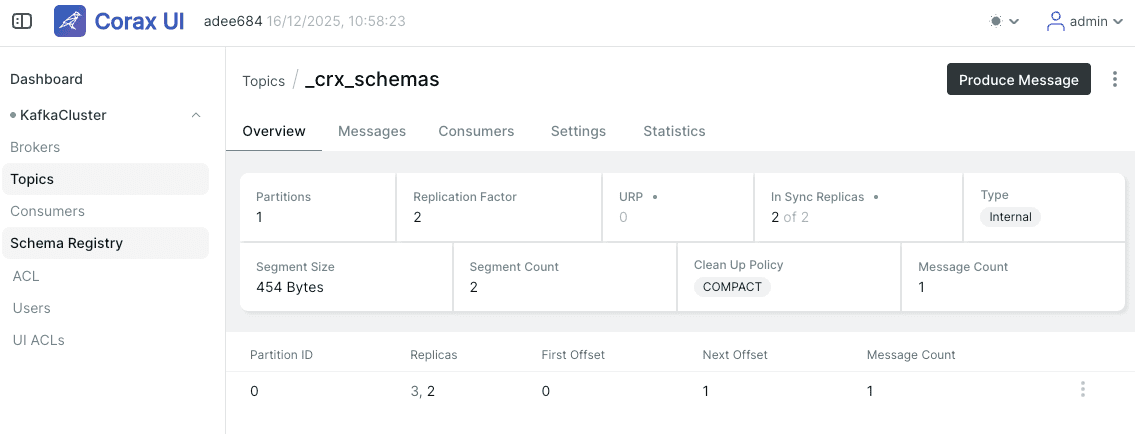1135x434 pixels.
Task: Open ACL in the sidebar
Action: (x=26, y=276)
